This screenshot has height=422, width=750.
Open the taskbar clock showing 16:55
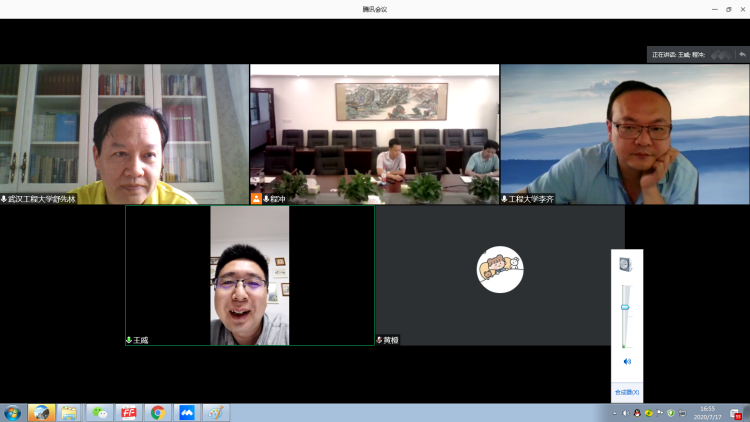[708, 412]
